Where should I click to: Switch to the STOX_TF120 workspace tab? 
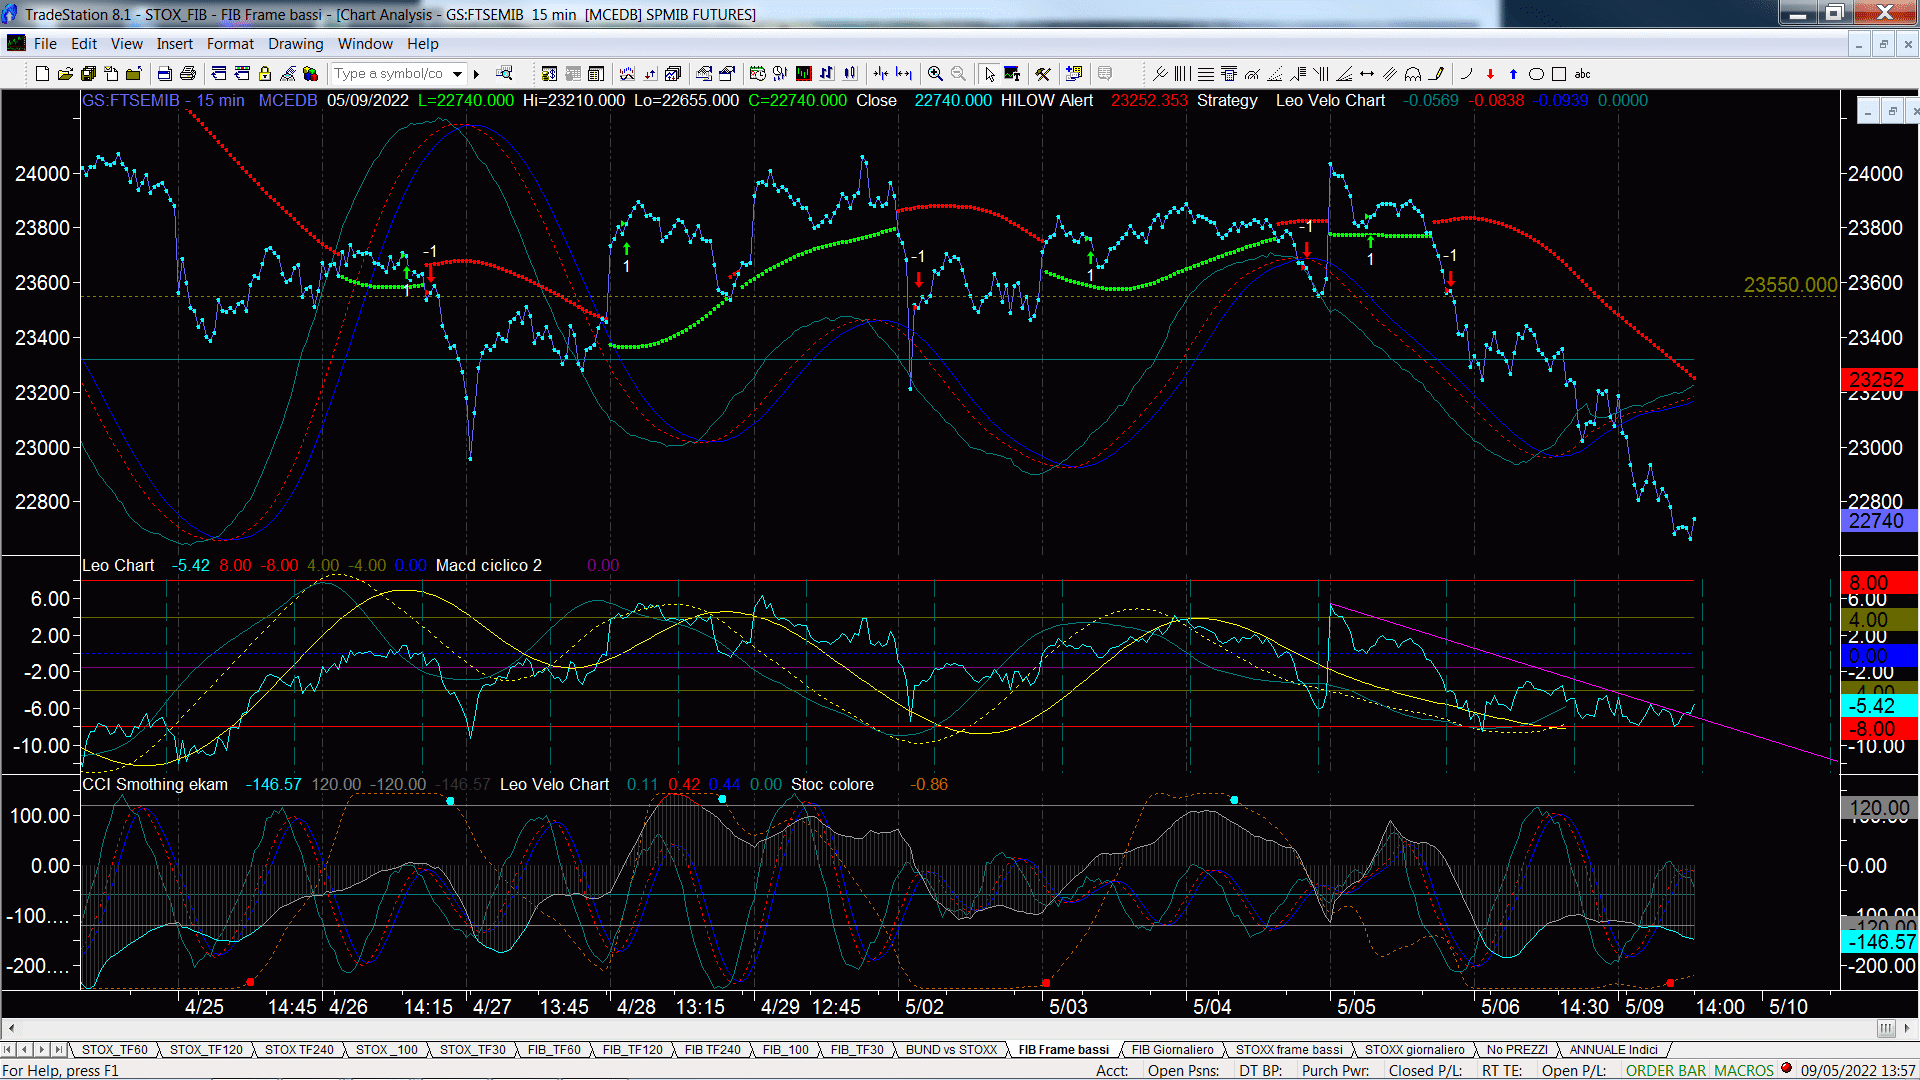click(x=206, y=1050)
